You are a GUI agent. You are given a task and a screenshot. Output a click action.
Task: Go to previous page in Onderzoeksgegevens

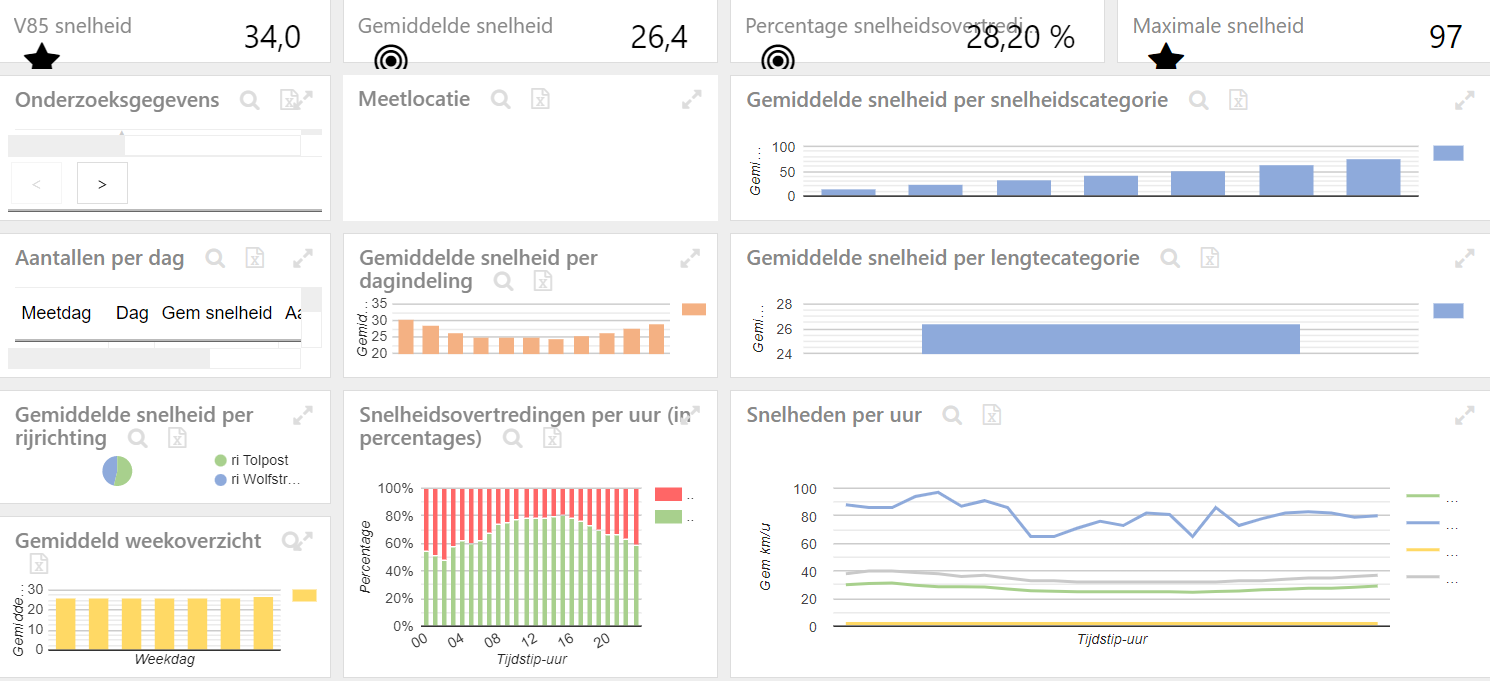[x=36, y=183]
